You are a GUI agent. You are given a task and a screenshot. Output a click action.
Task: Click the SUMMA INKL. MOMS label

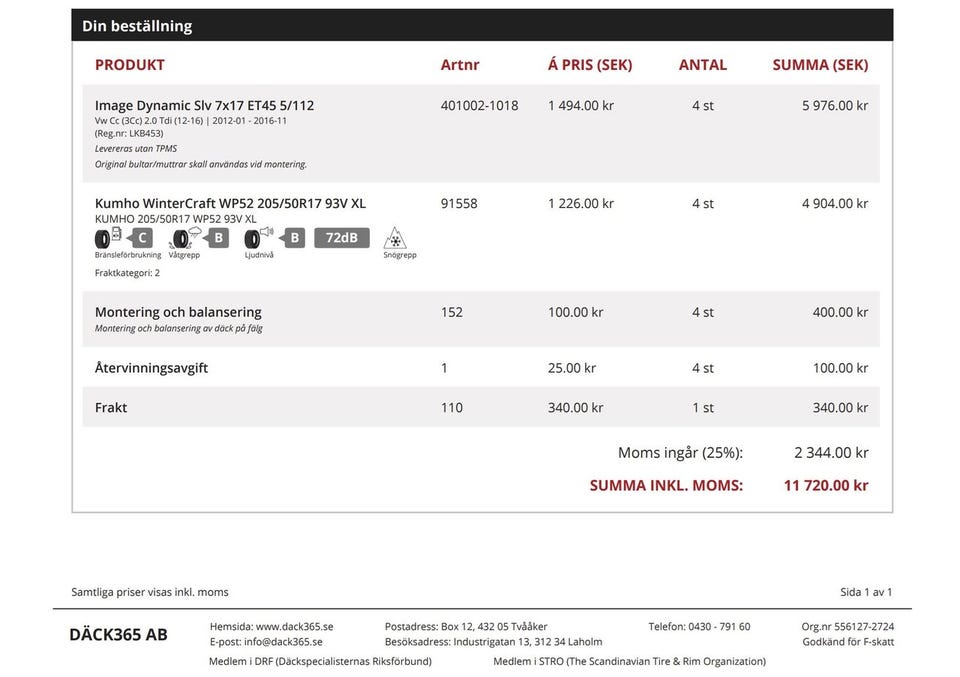666,485
